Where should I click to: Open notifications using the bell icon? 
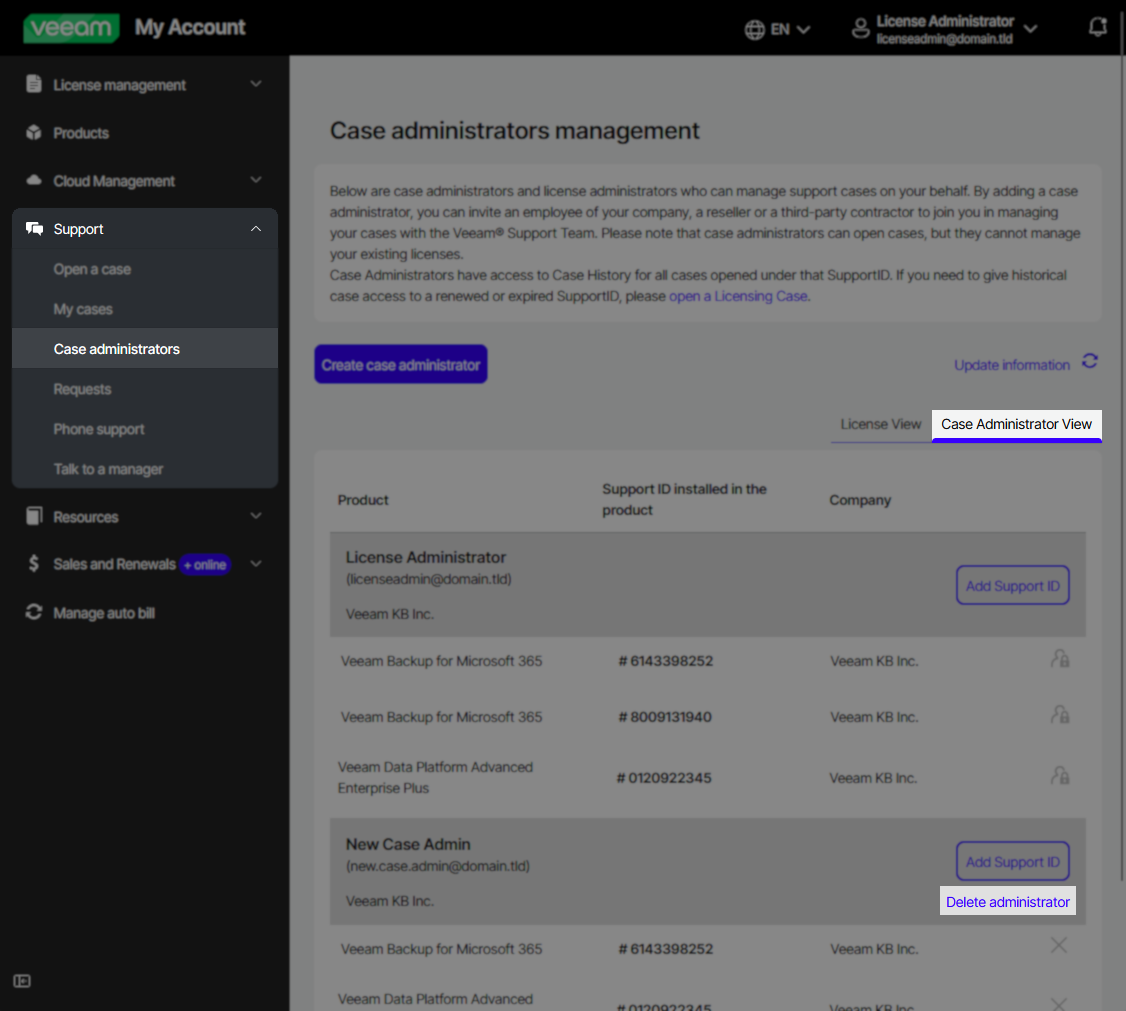coord(1097,27)
